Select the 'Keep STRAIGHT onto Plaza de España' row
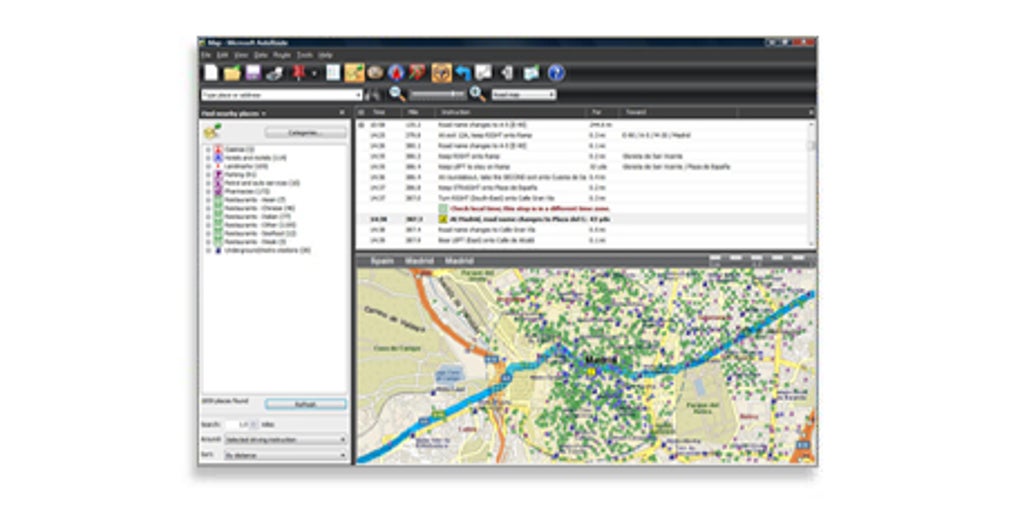 583,188
